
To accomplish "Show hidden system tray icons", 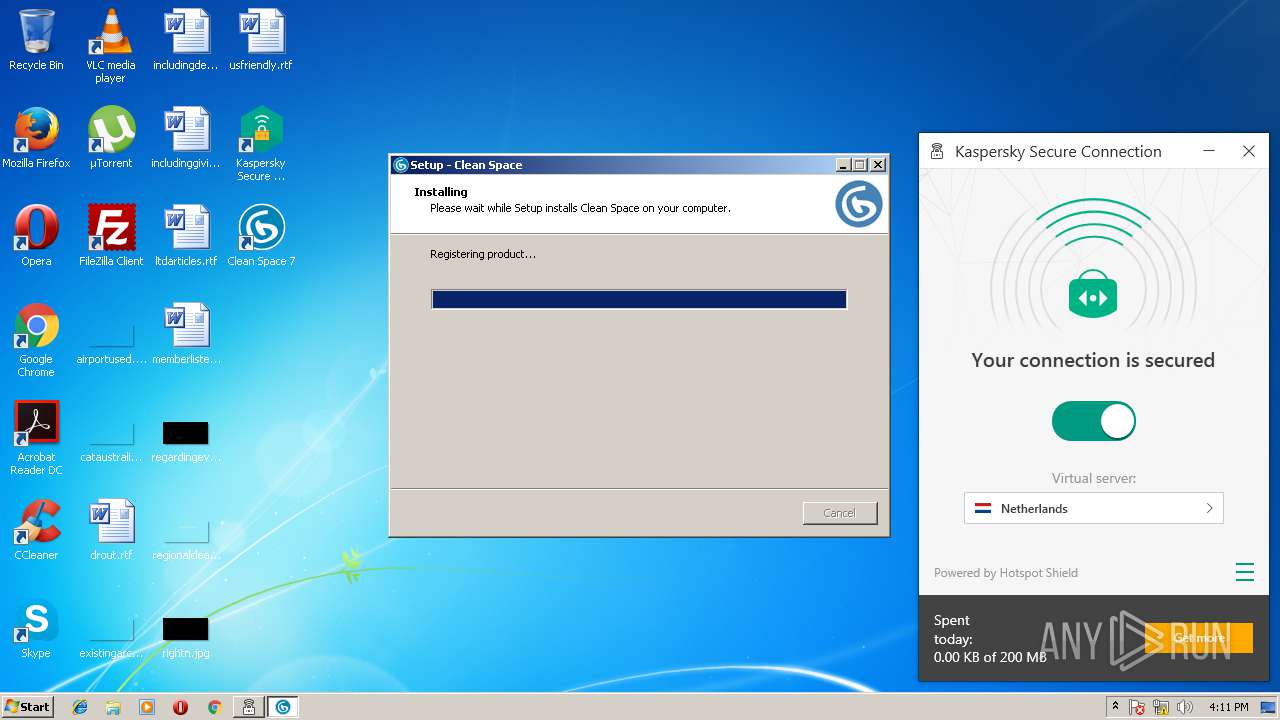I will click(1116, 707).
